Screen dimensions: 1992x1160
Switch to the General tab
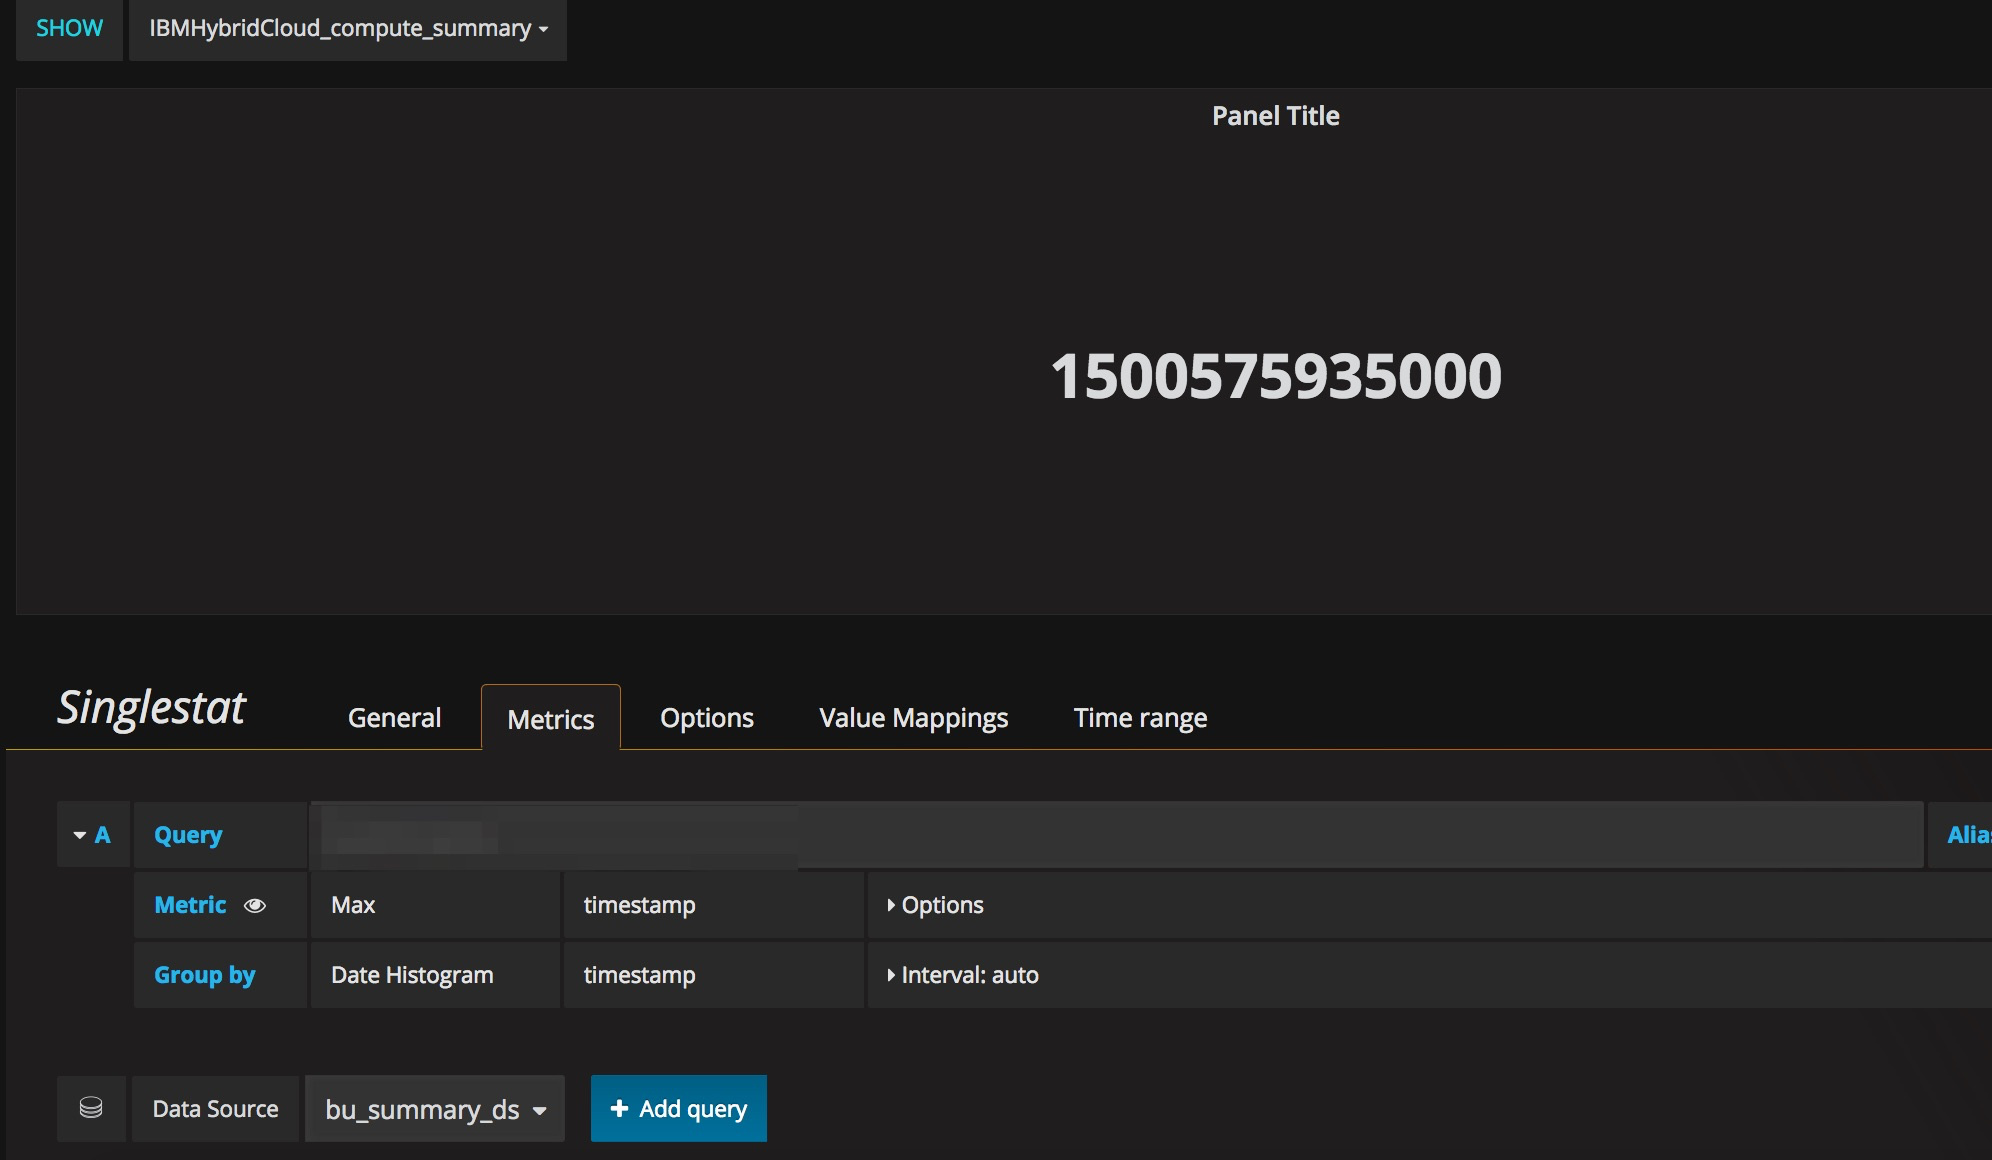pyautogui.click(x=394, y=718)
